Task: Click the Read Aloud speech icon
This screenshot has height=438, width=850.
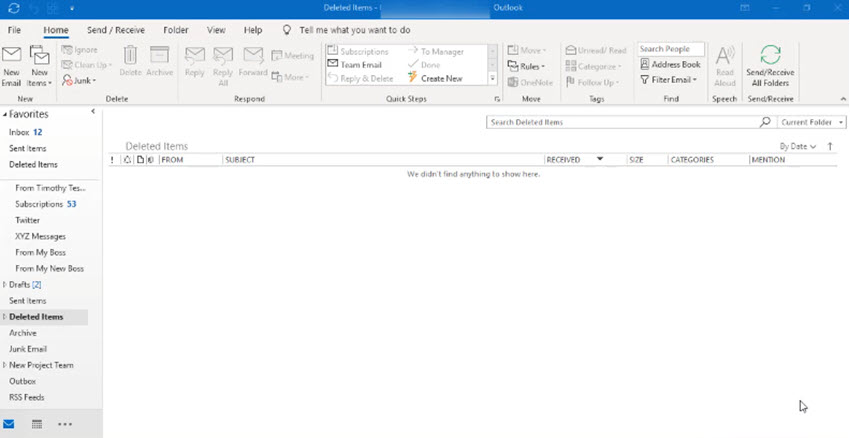Action: 725,66
